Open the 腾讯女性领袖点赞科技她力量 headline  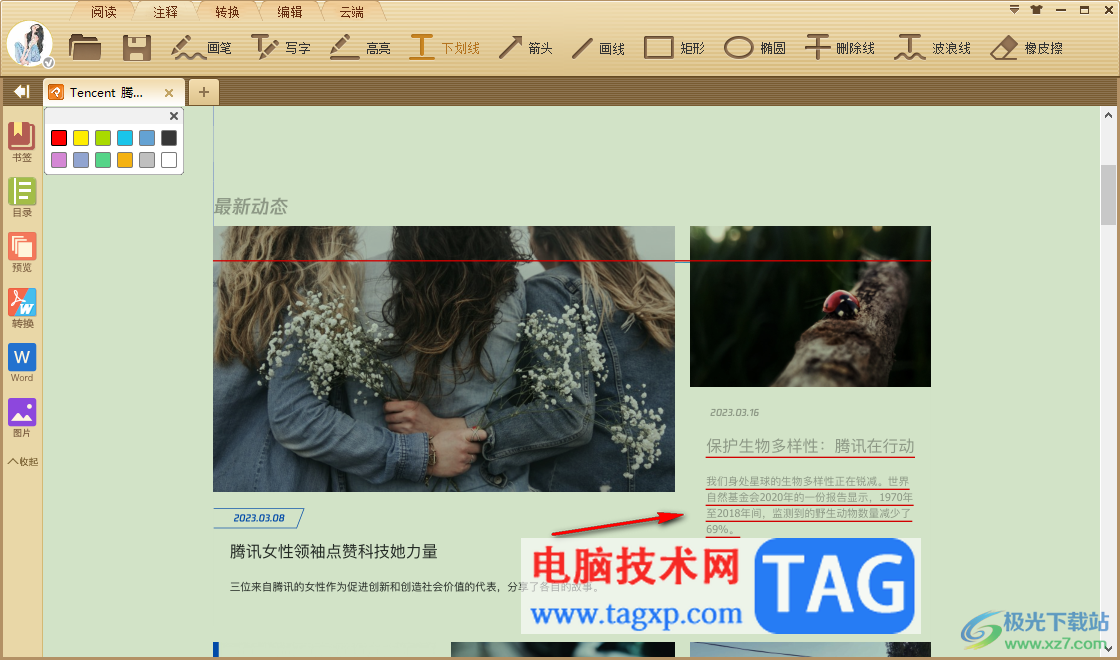(334, 551)
